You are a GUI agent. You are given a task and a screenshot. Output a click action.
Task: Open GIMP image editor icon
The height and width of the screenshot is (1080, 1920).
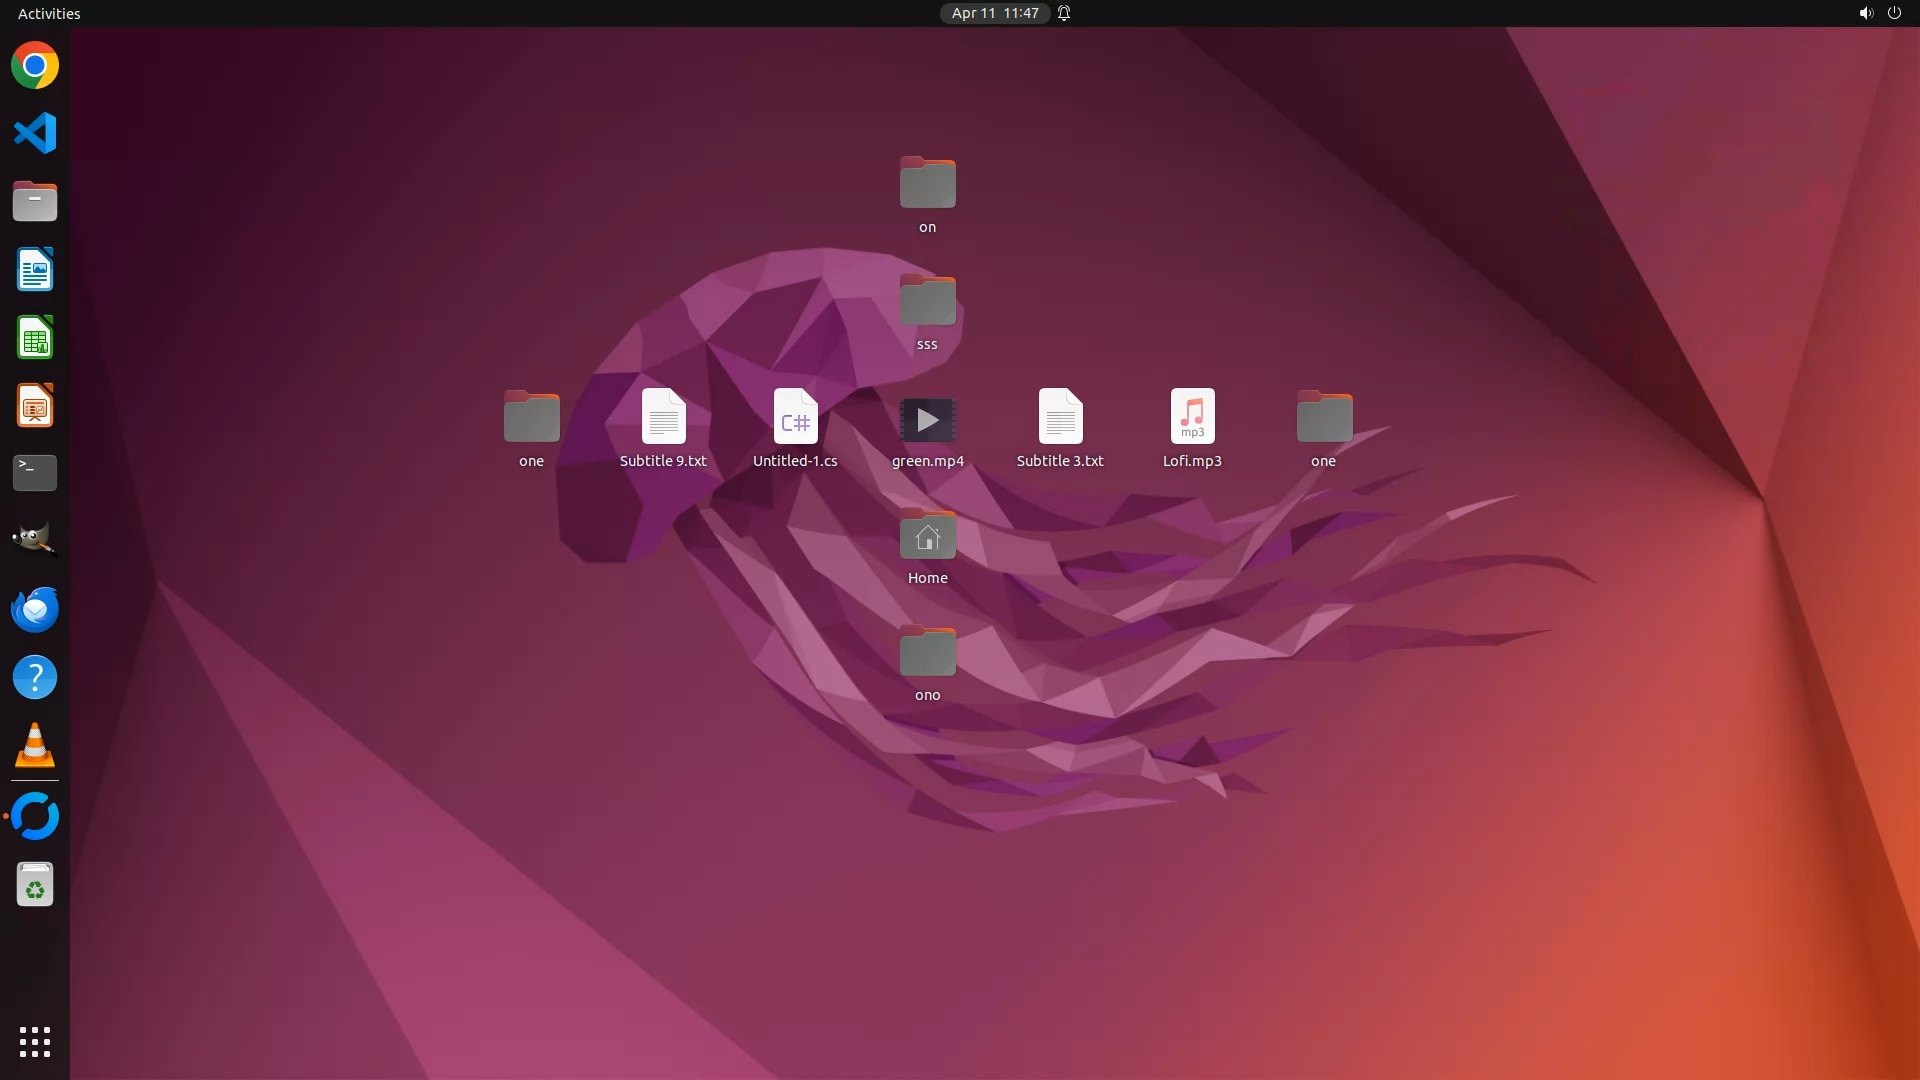click(35, 540)
